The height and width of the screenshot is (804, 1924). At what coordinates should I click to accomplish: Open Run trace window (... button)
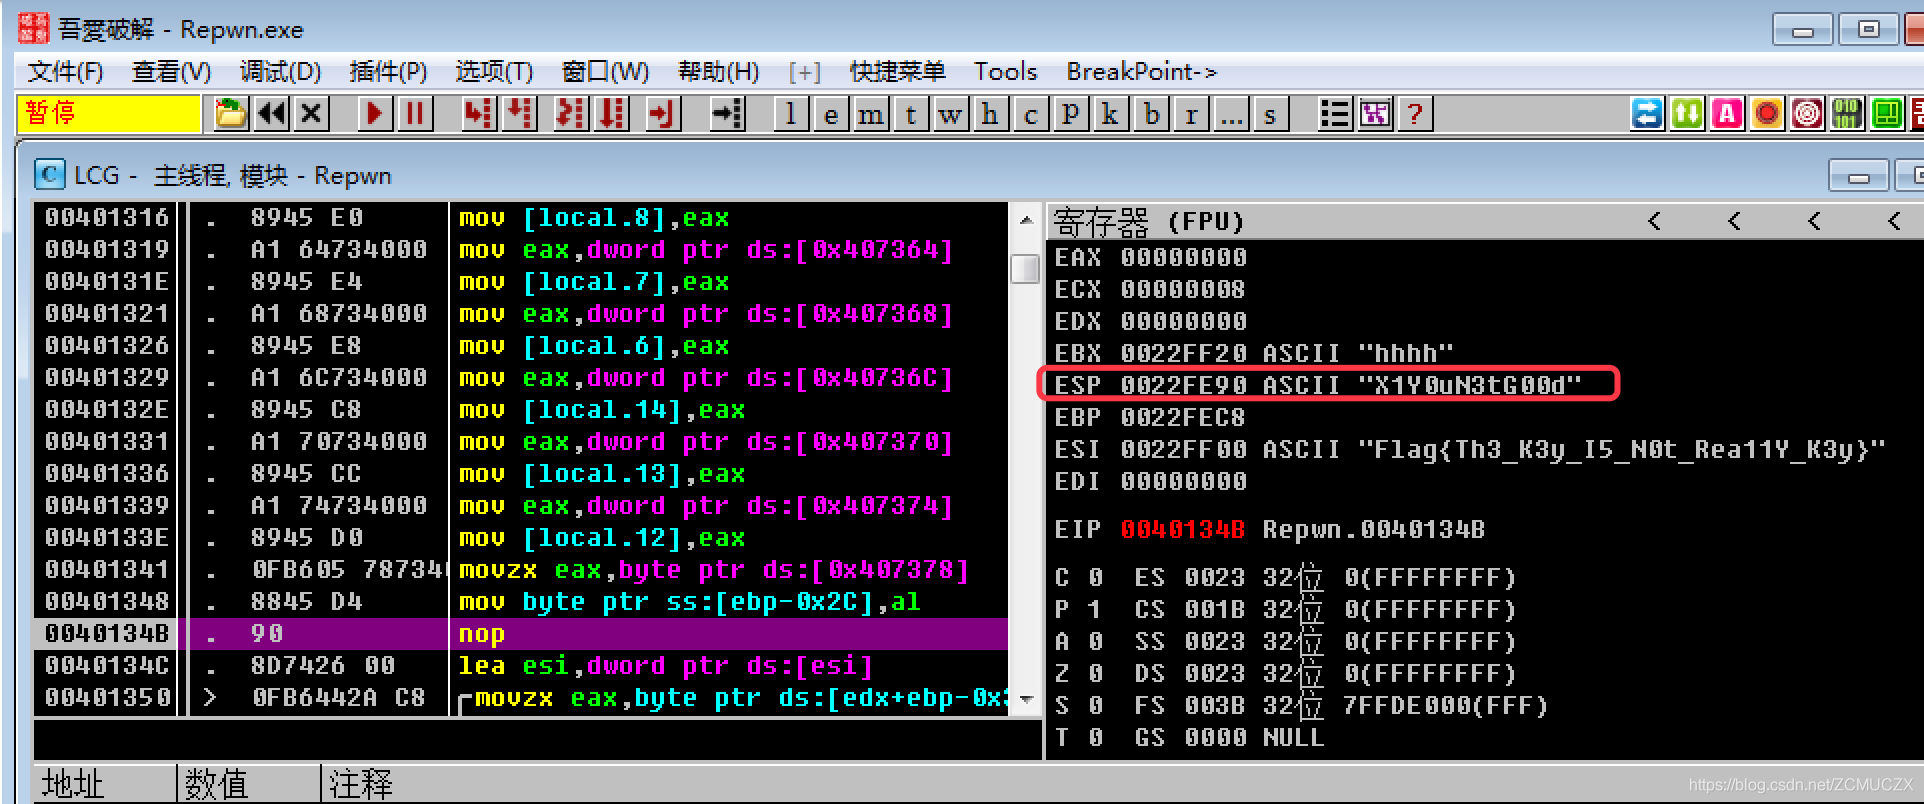pos(1231,114)
